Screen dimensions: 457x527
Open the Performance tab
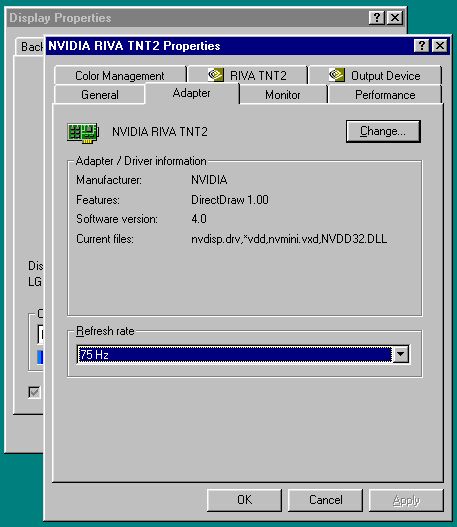385,94
